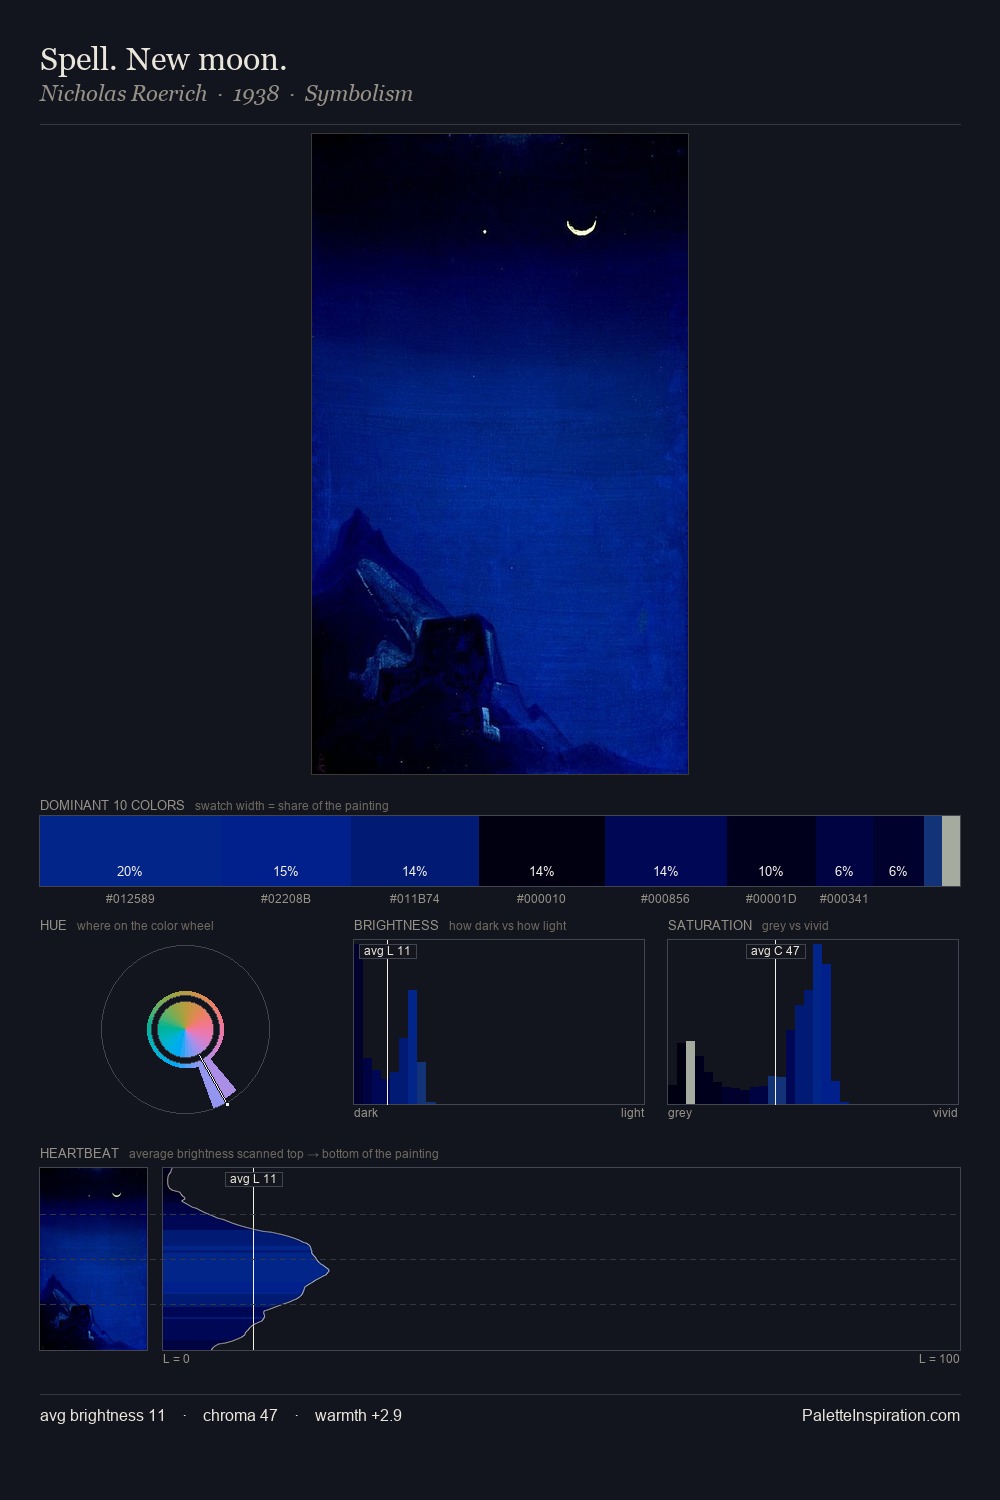Viewport: 1000px width, 1500px height.
Task: Click hex code label #000341
Action: click(844, 899)
